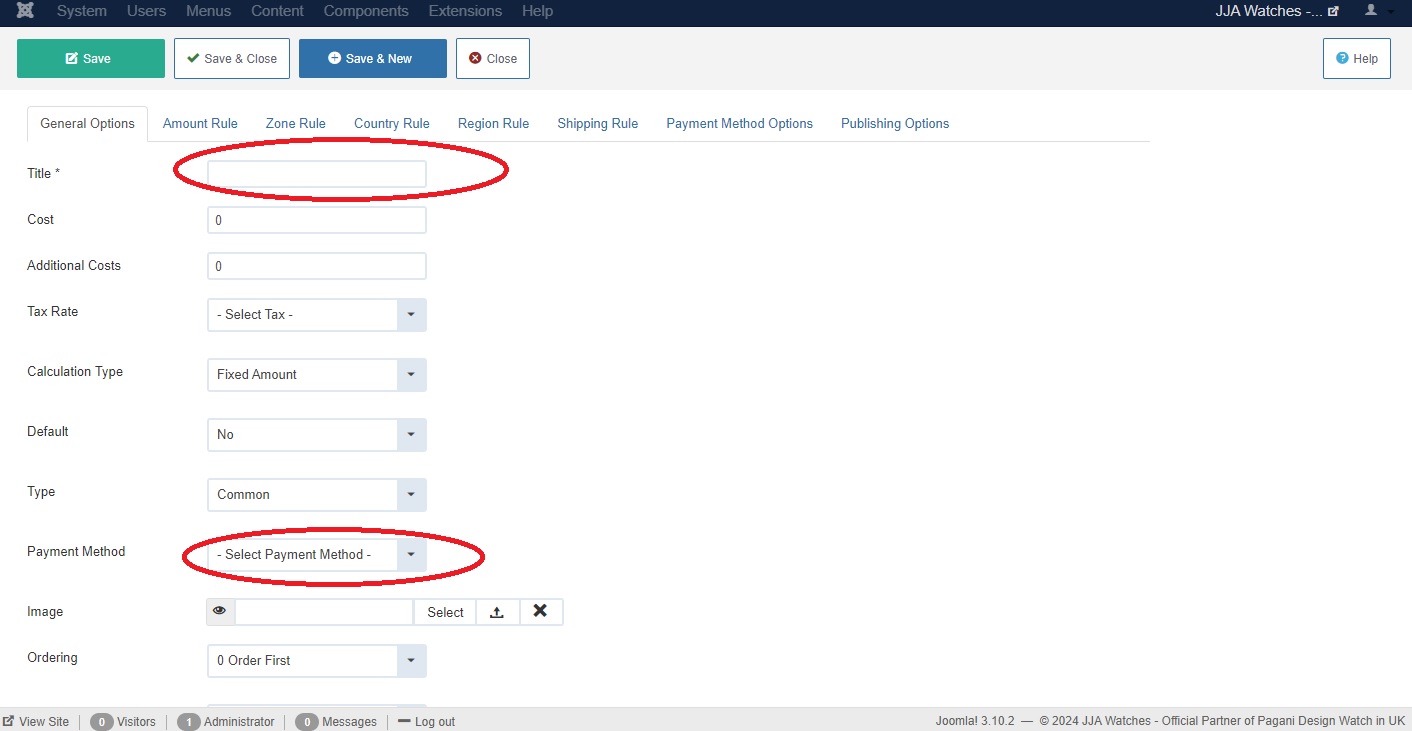
Task: Click the image preview eye icon
Action: click(x=220, y=612)
